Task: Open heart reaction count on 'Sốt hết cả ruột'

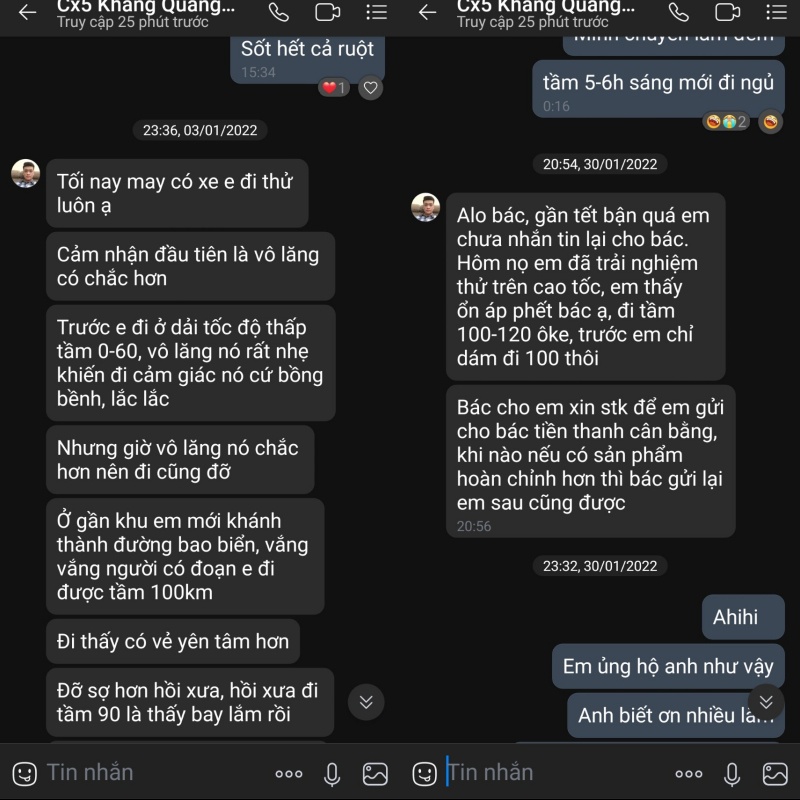Action: pos(334,88)
